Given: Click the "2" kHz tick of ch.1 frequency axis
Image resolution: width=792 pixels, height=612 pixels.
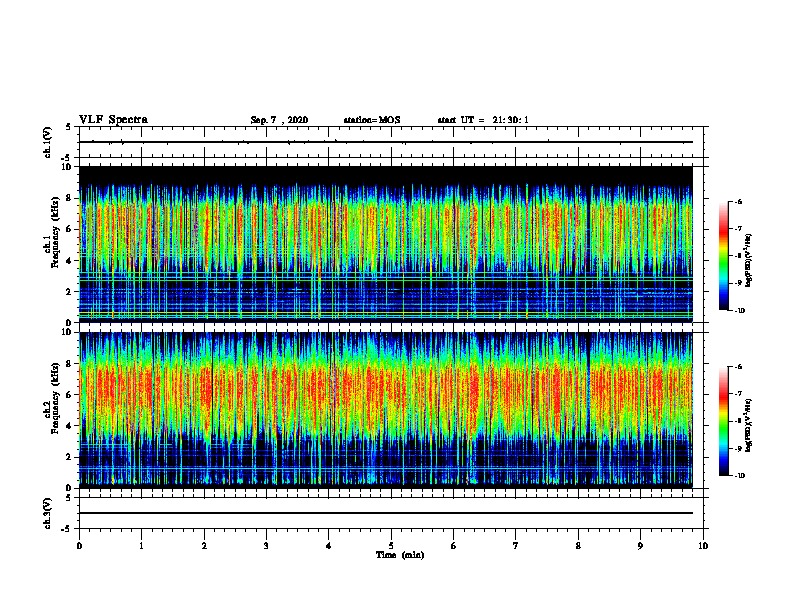Looking at the screenshot, I should [69, 291].
